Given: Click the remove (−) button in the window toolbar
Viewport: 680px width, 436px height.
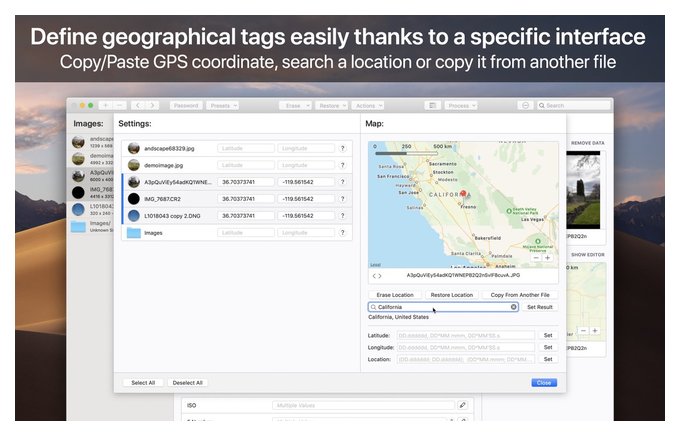Looking at the screenshot, I should [119, 105].
